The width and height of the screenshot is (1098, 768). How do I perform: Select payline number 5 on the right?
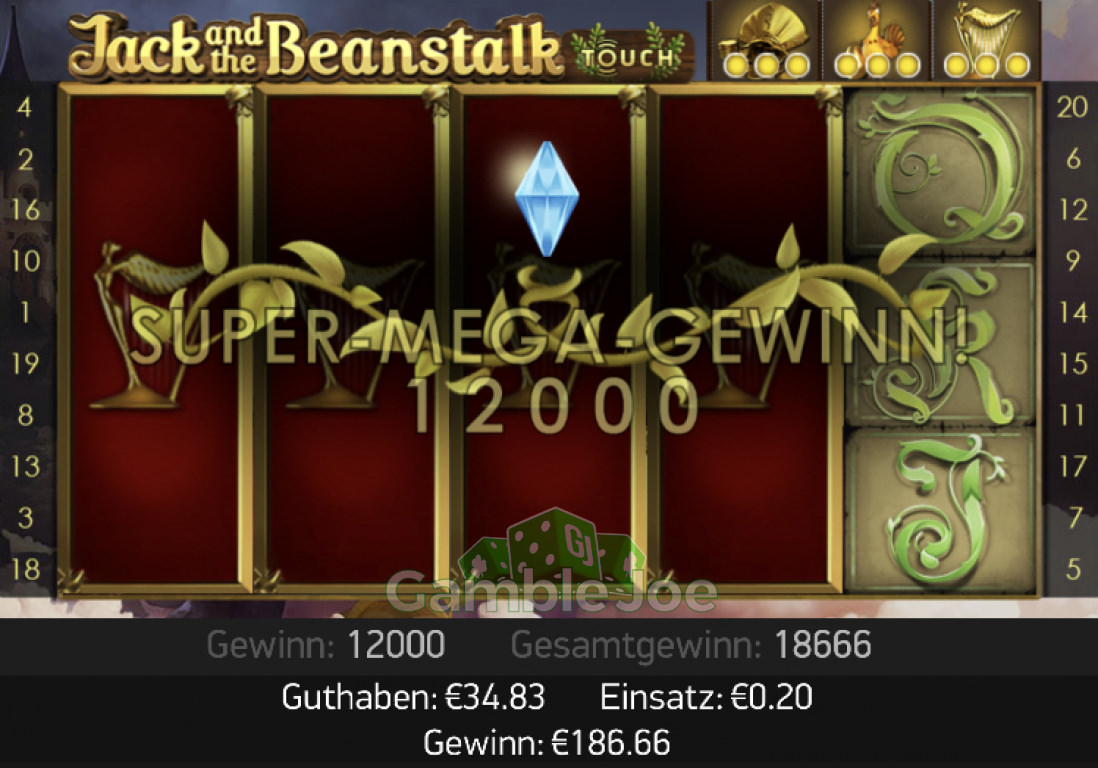(x=1073, y=569)
